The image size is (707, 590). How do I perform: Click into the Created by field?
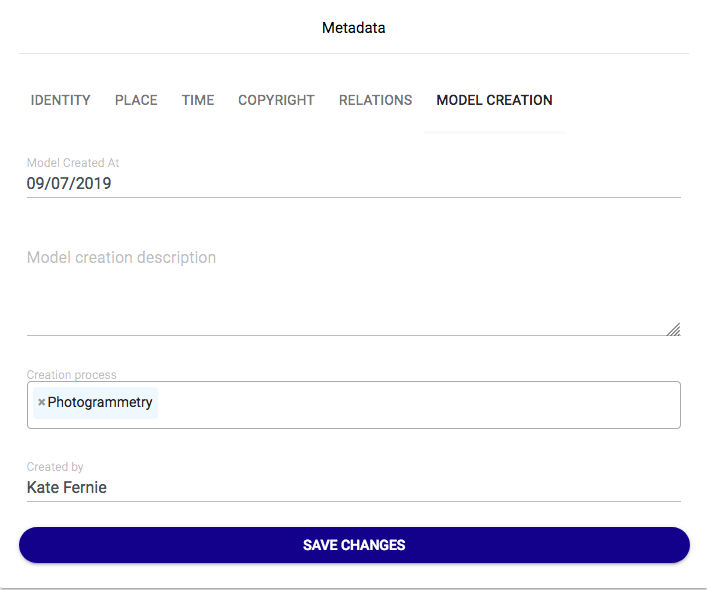click(x=354, y=488)
